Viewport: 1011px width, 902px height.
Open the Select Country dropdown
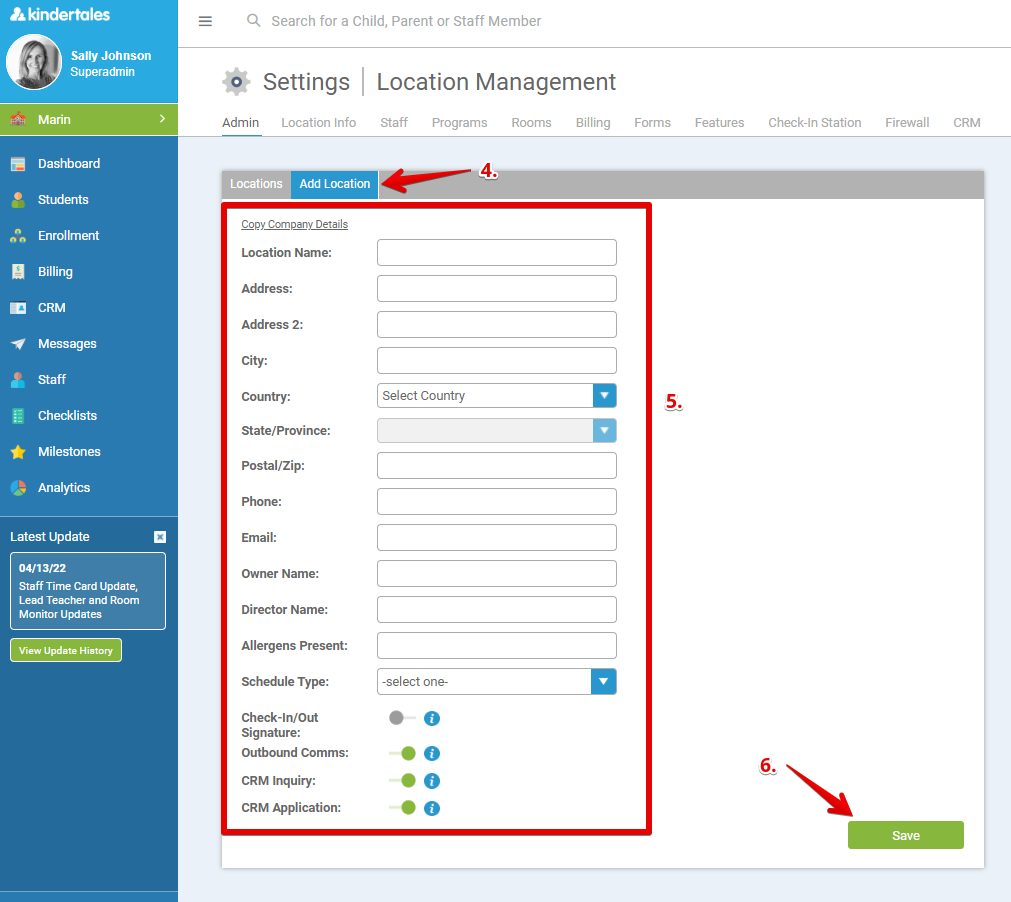pyautogui.click(x=604, y=396)
